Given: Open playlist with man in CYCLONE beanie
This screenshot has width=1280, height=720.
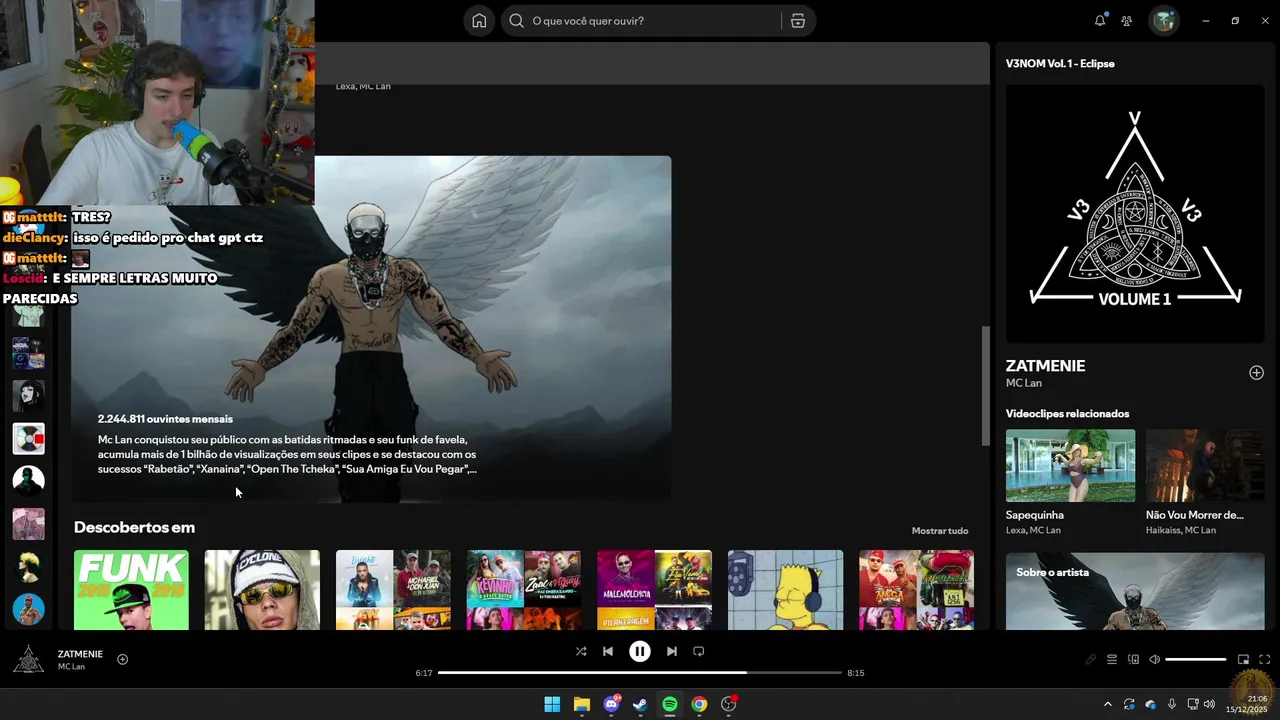Looking at the screenshot, I should (262, 590).
